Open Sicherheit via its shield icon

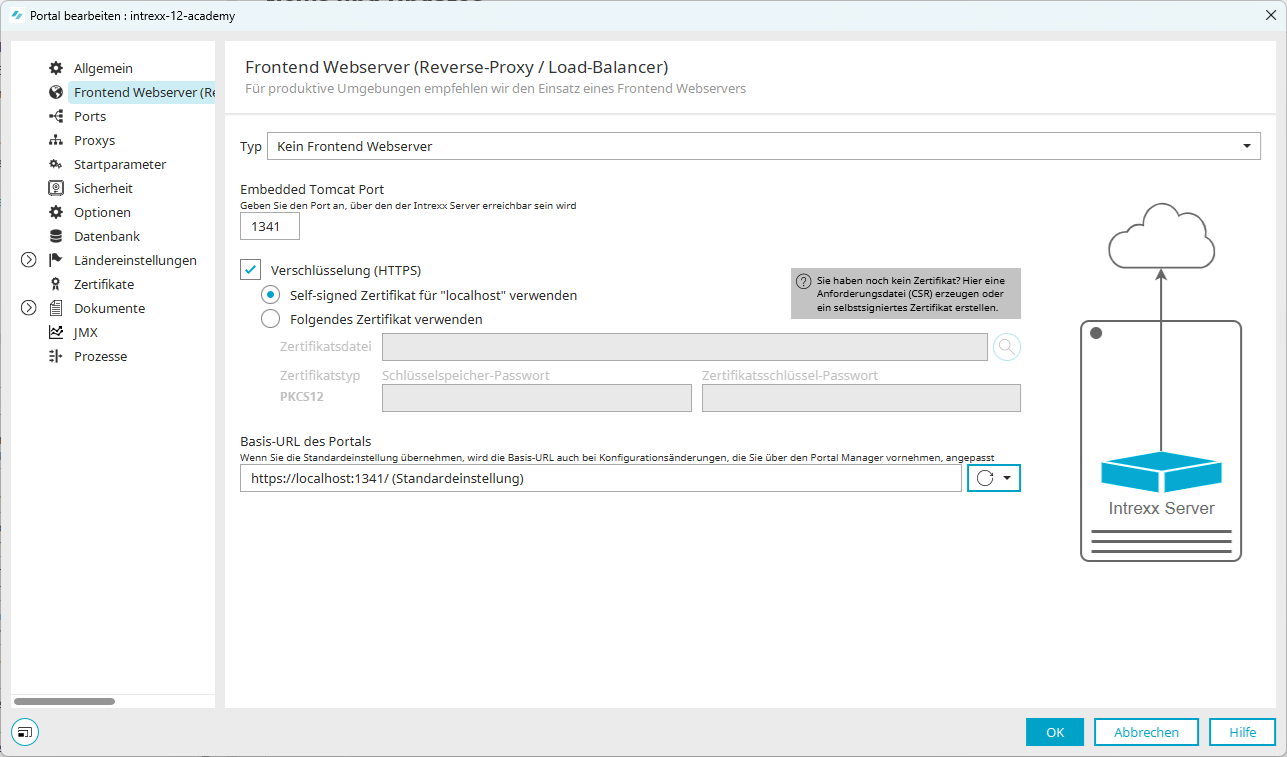click(56, 188)
